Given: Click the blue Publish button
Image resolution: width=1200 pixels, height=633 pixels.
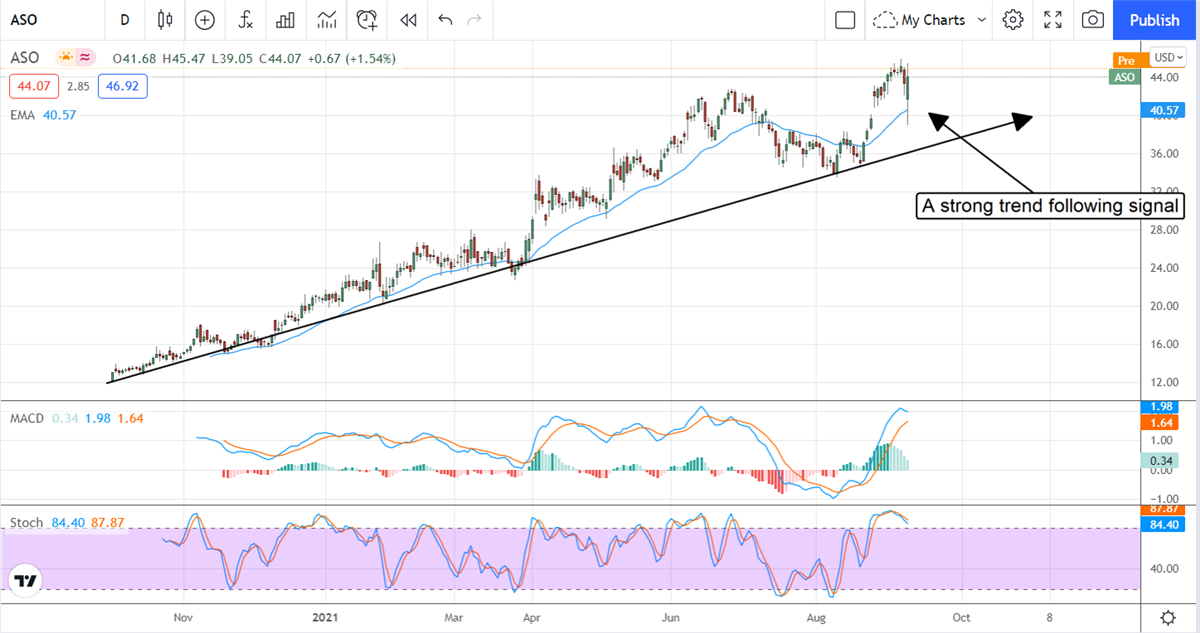Looking at the screenshot, I should (1154, 19).
